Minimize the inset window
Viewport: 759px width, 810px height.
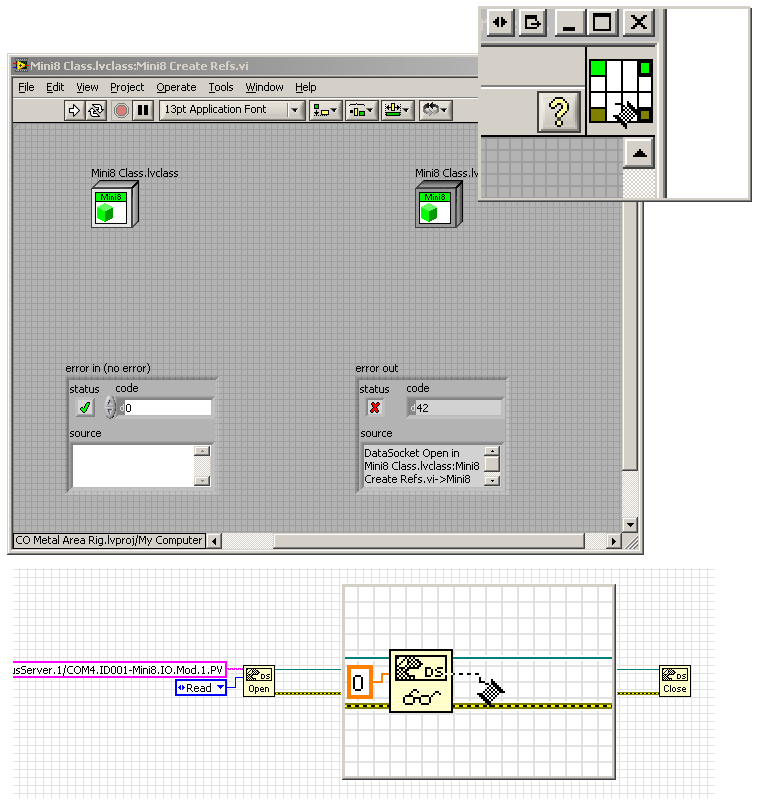(569, 22)
